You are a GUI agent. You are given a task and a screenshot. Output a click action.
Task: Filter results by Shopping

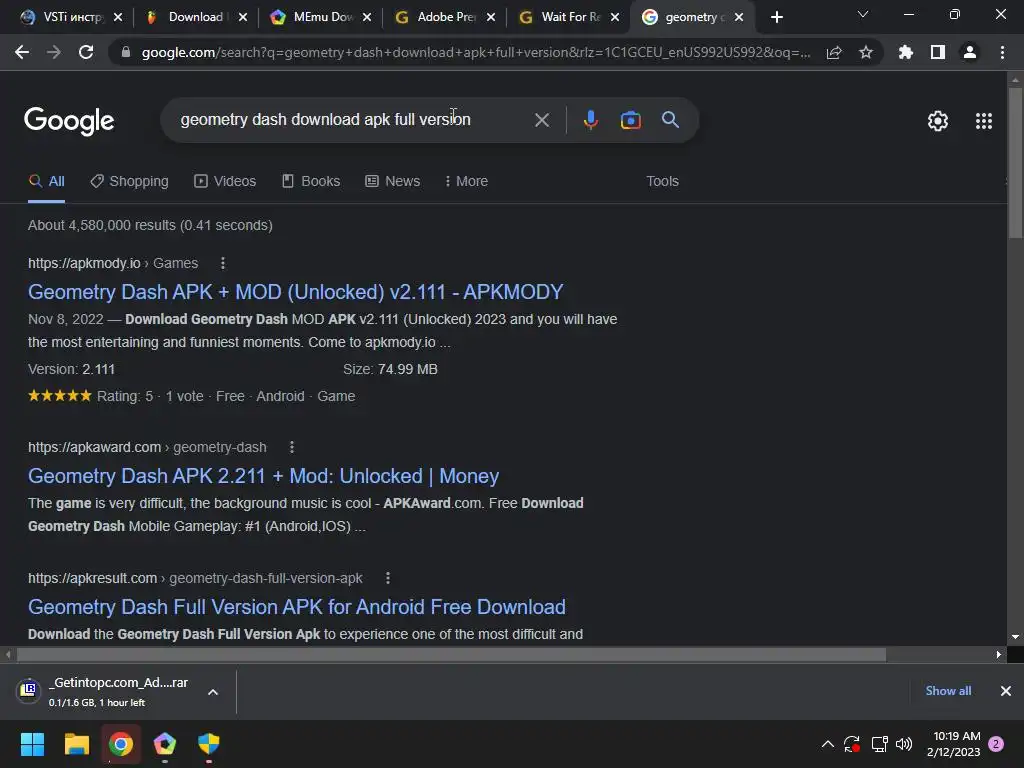tap(129, 182)
